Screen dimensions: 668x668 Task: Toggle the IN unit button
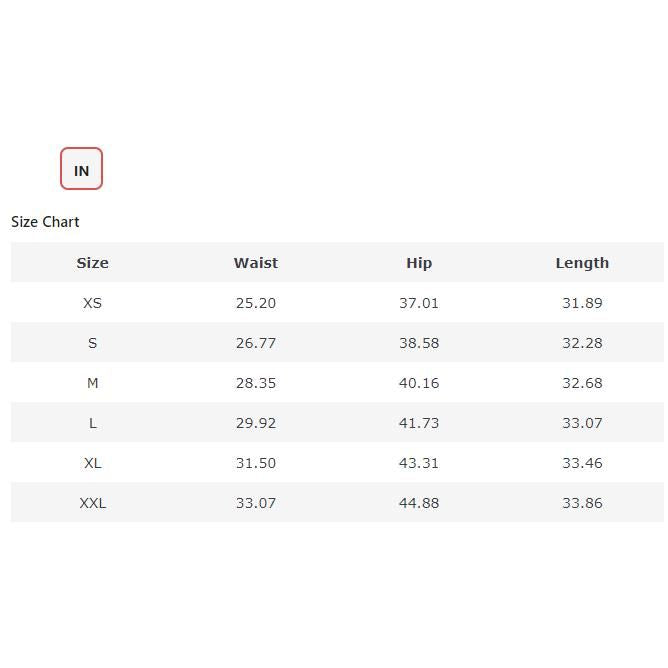click(x=81, y=169)
